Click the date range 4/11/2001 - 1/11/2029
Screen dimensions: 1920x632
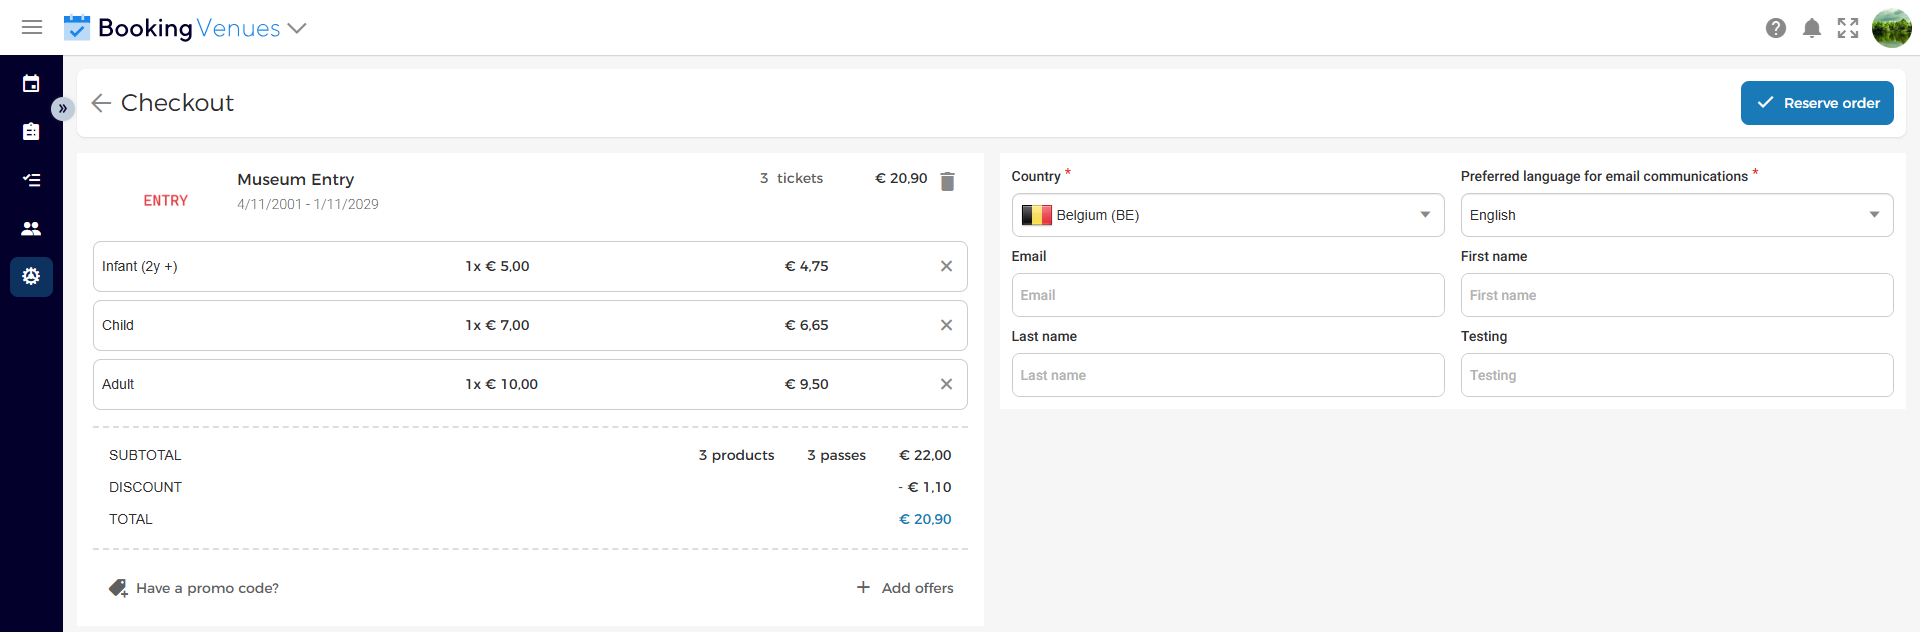[308, 204]
